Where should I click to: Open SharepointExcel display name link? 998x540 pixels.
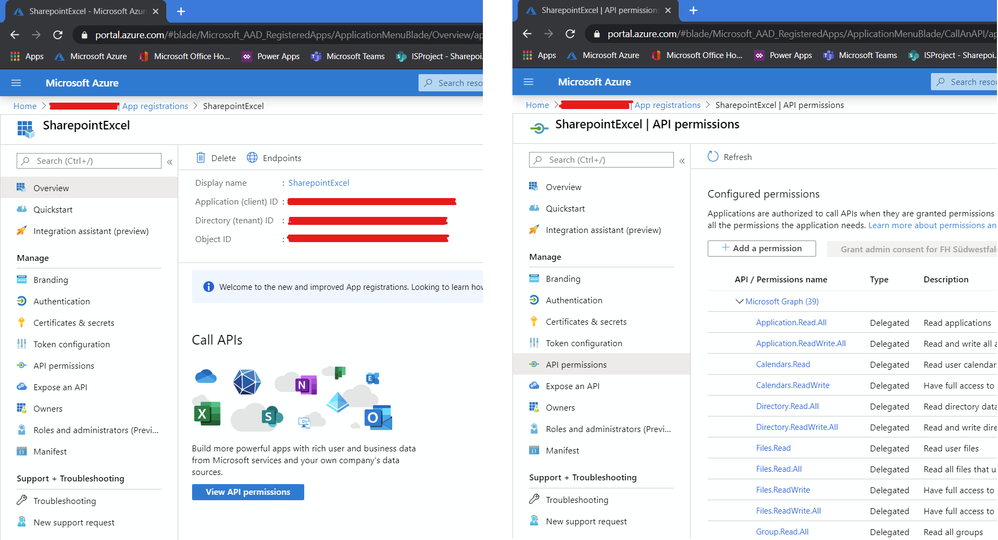pos(318,183)
